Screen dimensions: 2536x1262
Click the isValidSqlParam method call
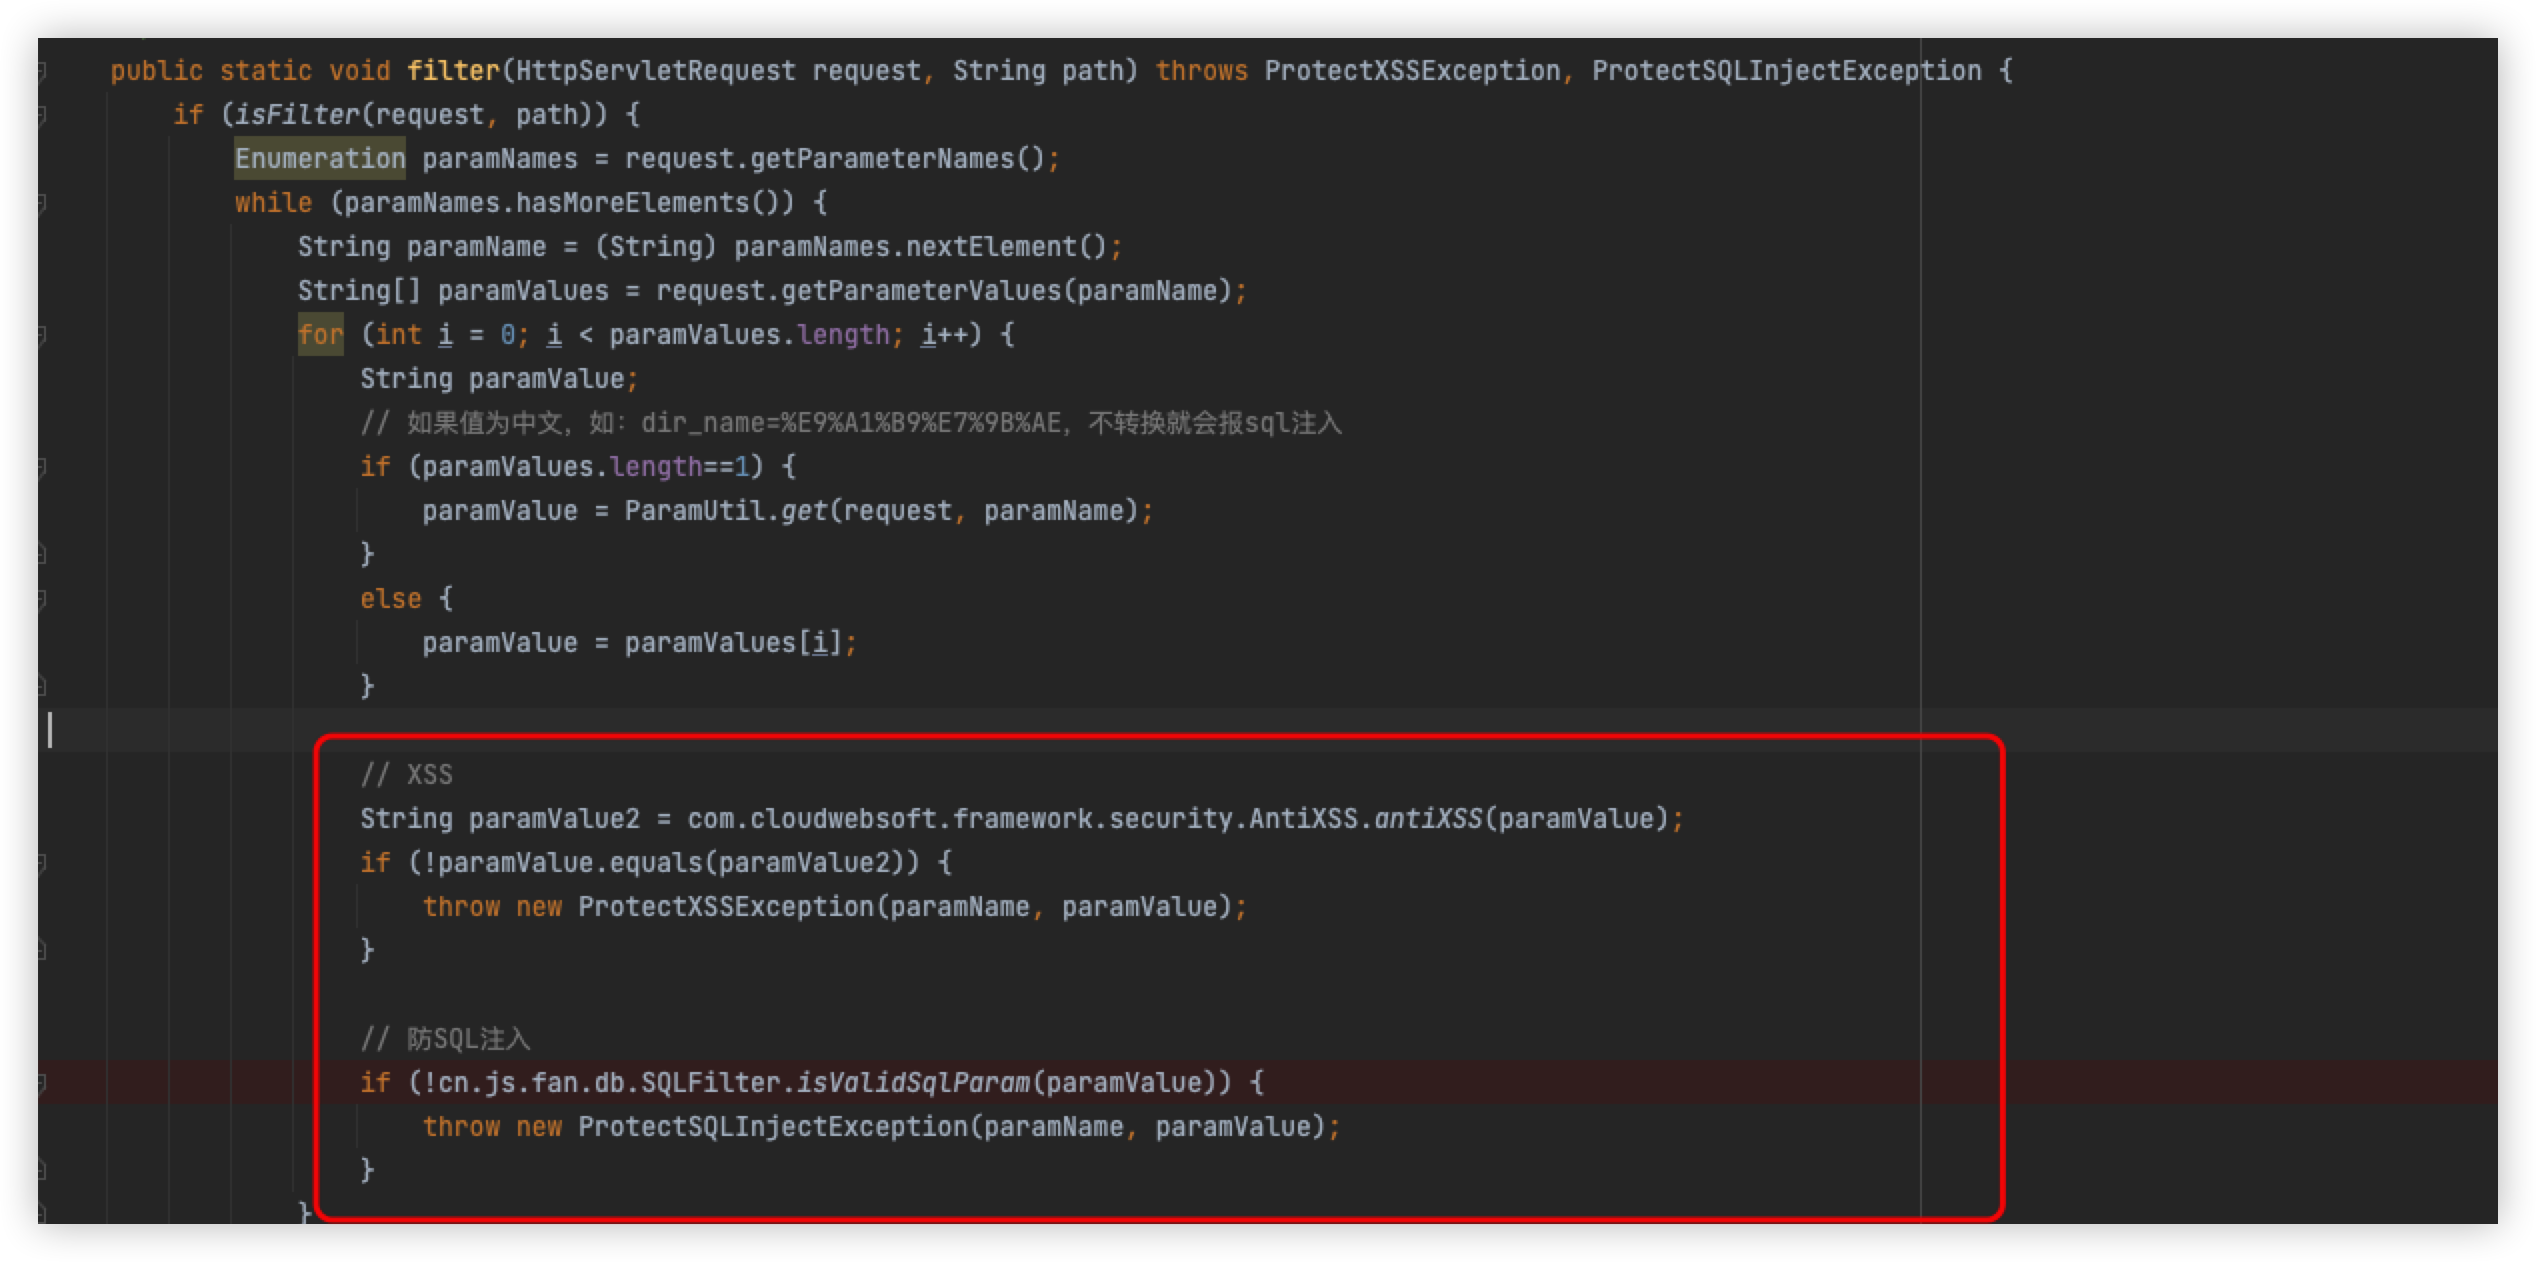[x=912, y=1083]
